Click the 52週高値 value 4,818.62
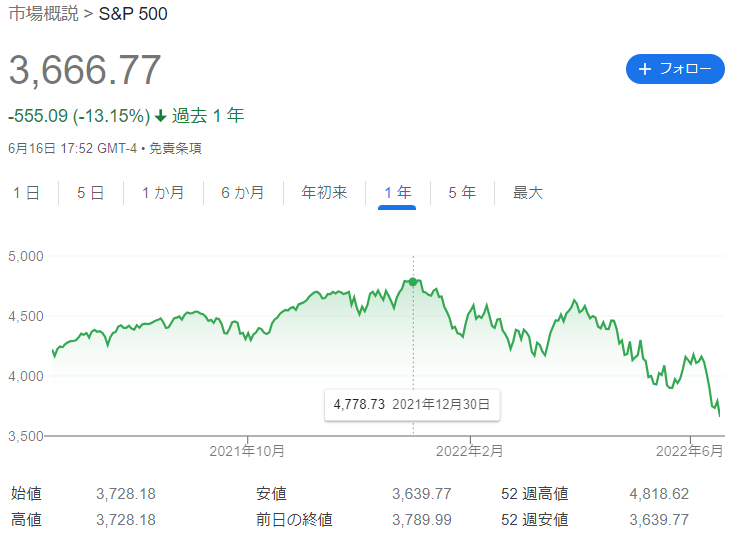The height and width of the screenshot is (536, 742). [x=659, y=494]
